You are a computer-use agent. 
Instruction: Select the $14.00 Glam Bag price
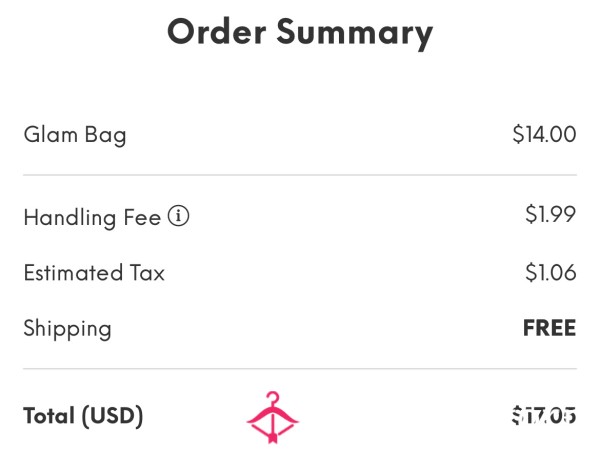[544, 134]
